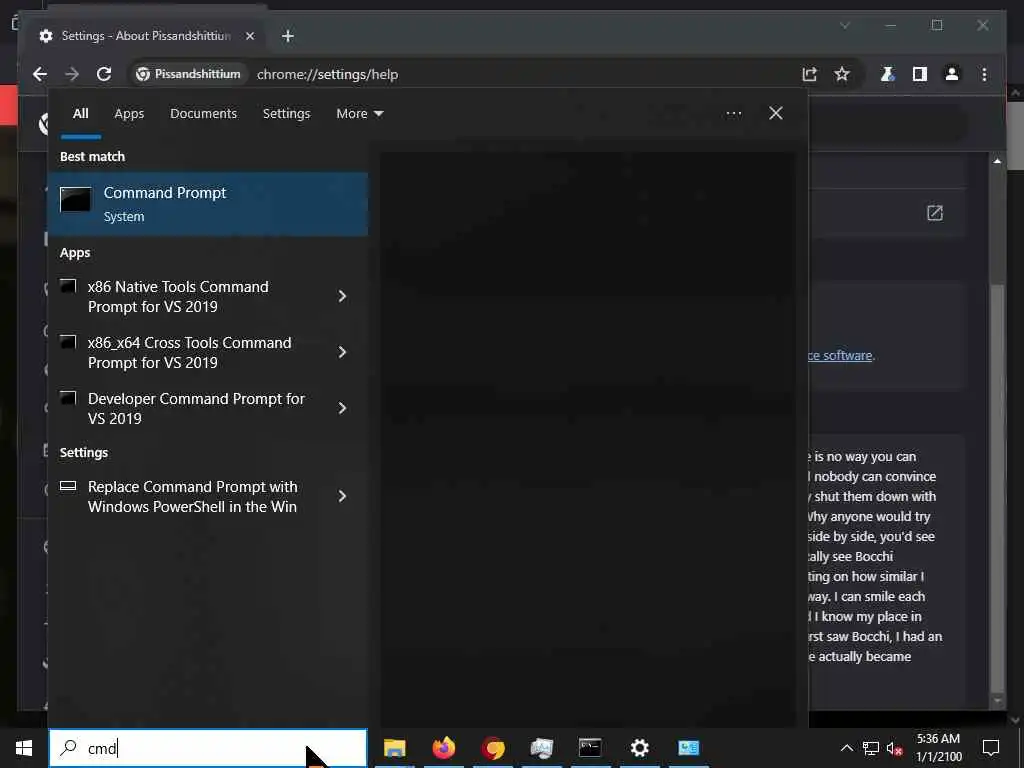The height and width of the screenshot is (768, 1024).
Task: Open the notification center icon
Action: coord(991,748)
